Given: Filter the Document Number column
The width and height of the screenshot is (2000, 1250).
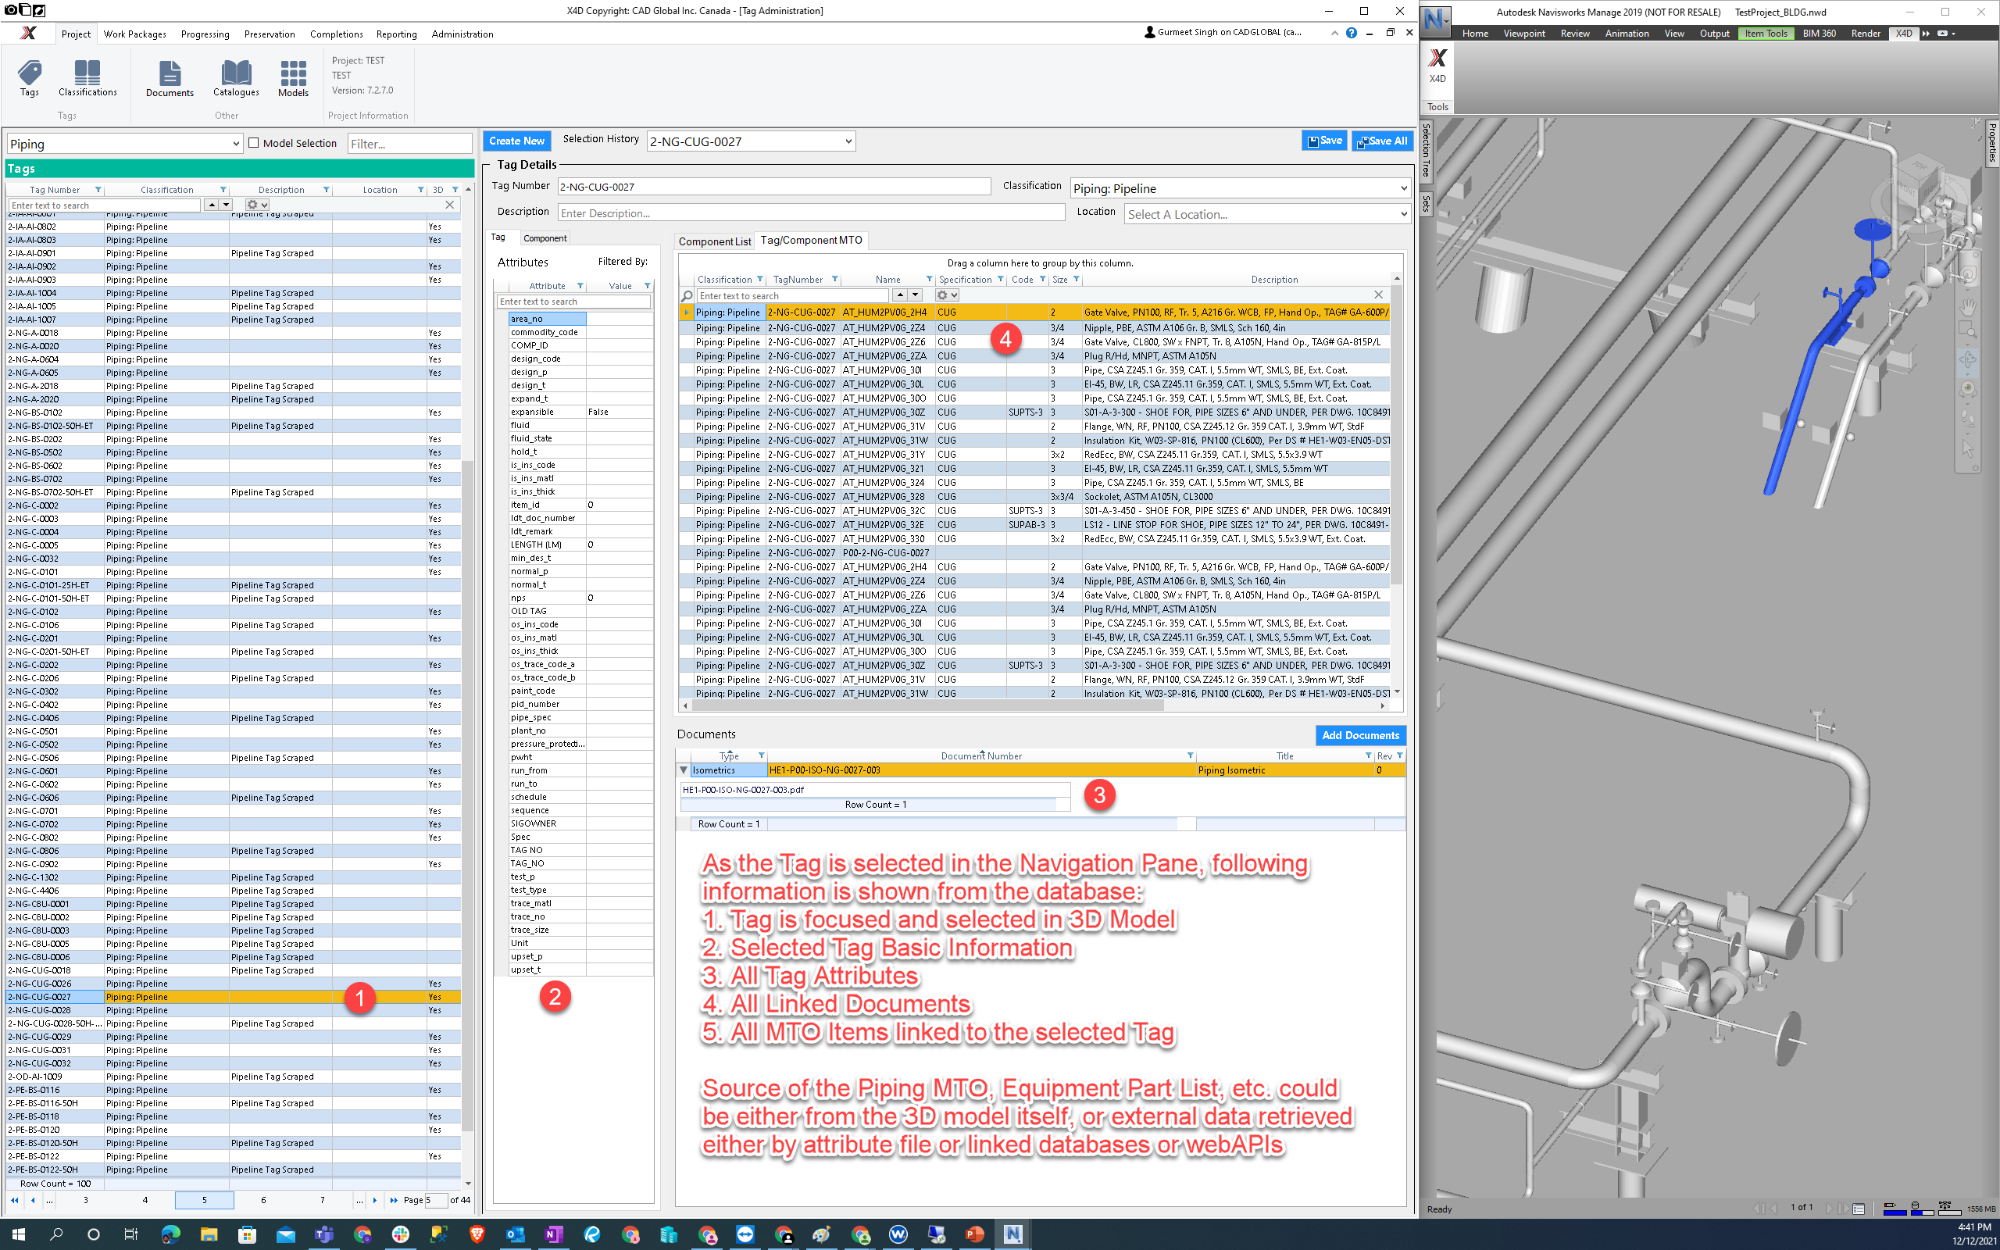Looking at the screenshot, I should click(x=1190, y=756).
